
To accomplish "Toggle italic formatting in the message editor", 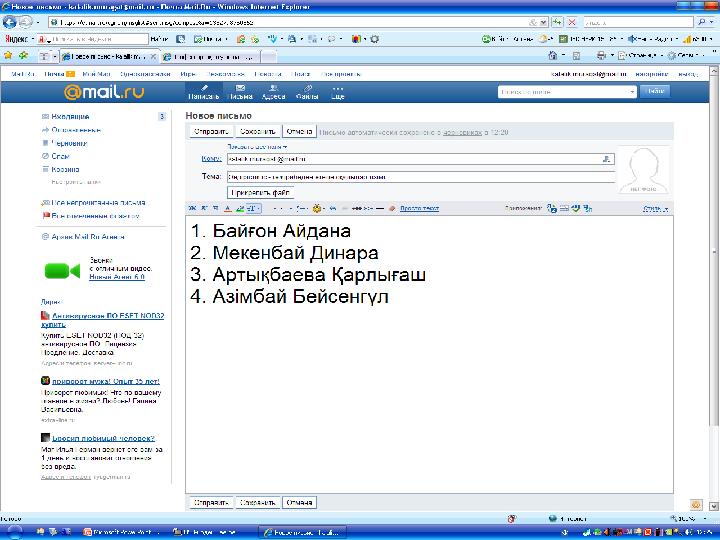I will coord(204,208).
